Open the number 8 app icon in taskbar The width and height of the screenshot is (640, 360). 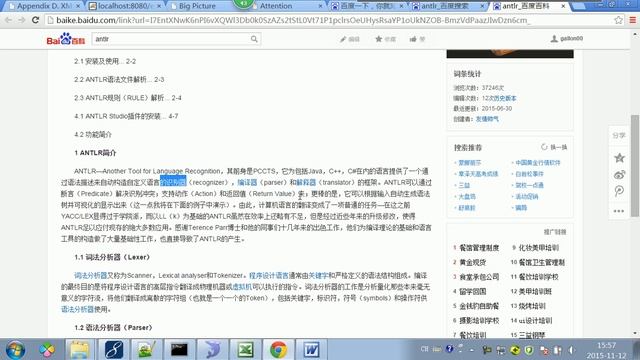[113, 350]
